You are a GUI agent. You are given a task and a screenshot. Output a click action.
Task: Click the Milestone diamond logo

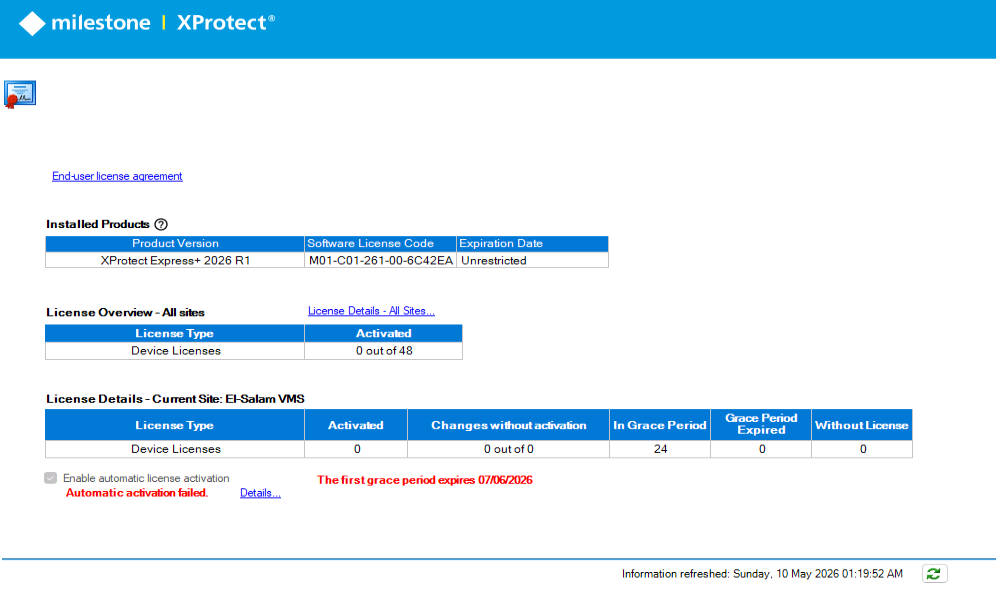32,24
